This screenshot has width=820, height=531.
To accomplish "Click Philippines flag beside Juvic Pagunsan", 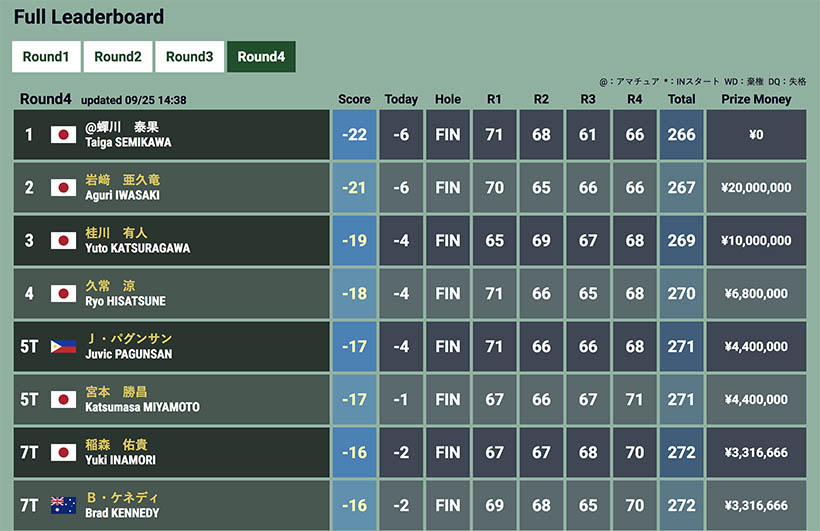I will tap(64, 347).
